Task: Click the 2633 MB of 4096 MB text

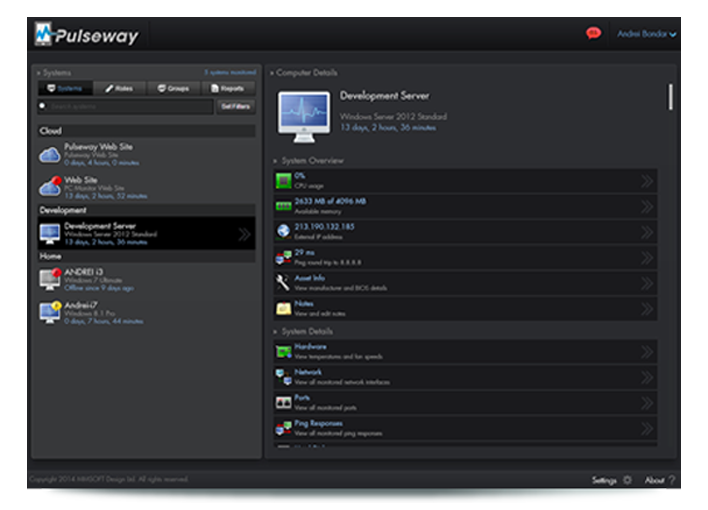Action: pos(330,201)
